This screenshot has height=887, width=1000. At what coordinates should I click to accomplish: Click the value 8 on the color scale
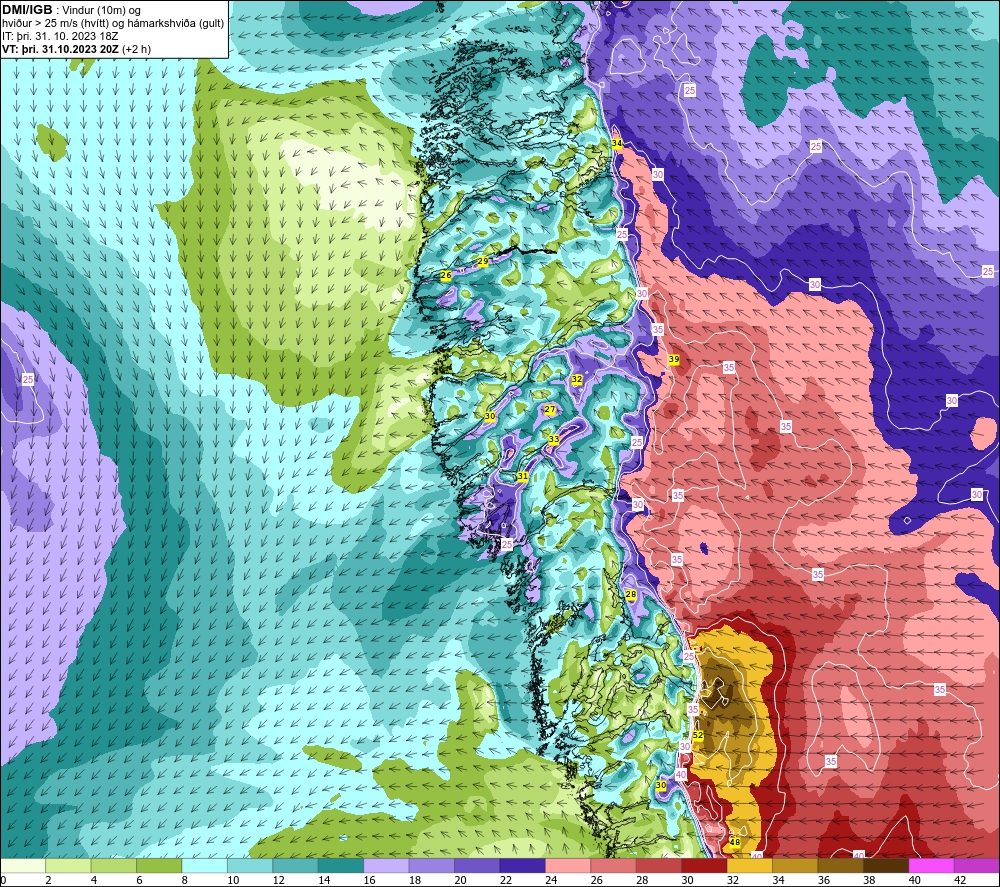point(184,880)
